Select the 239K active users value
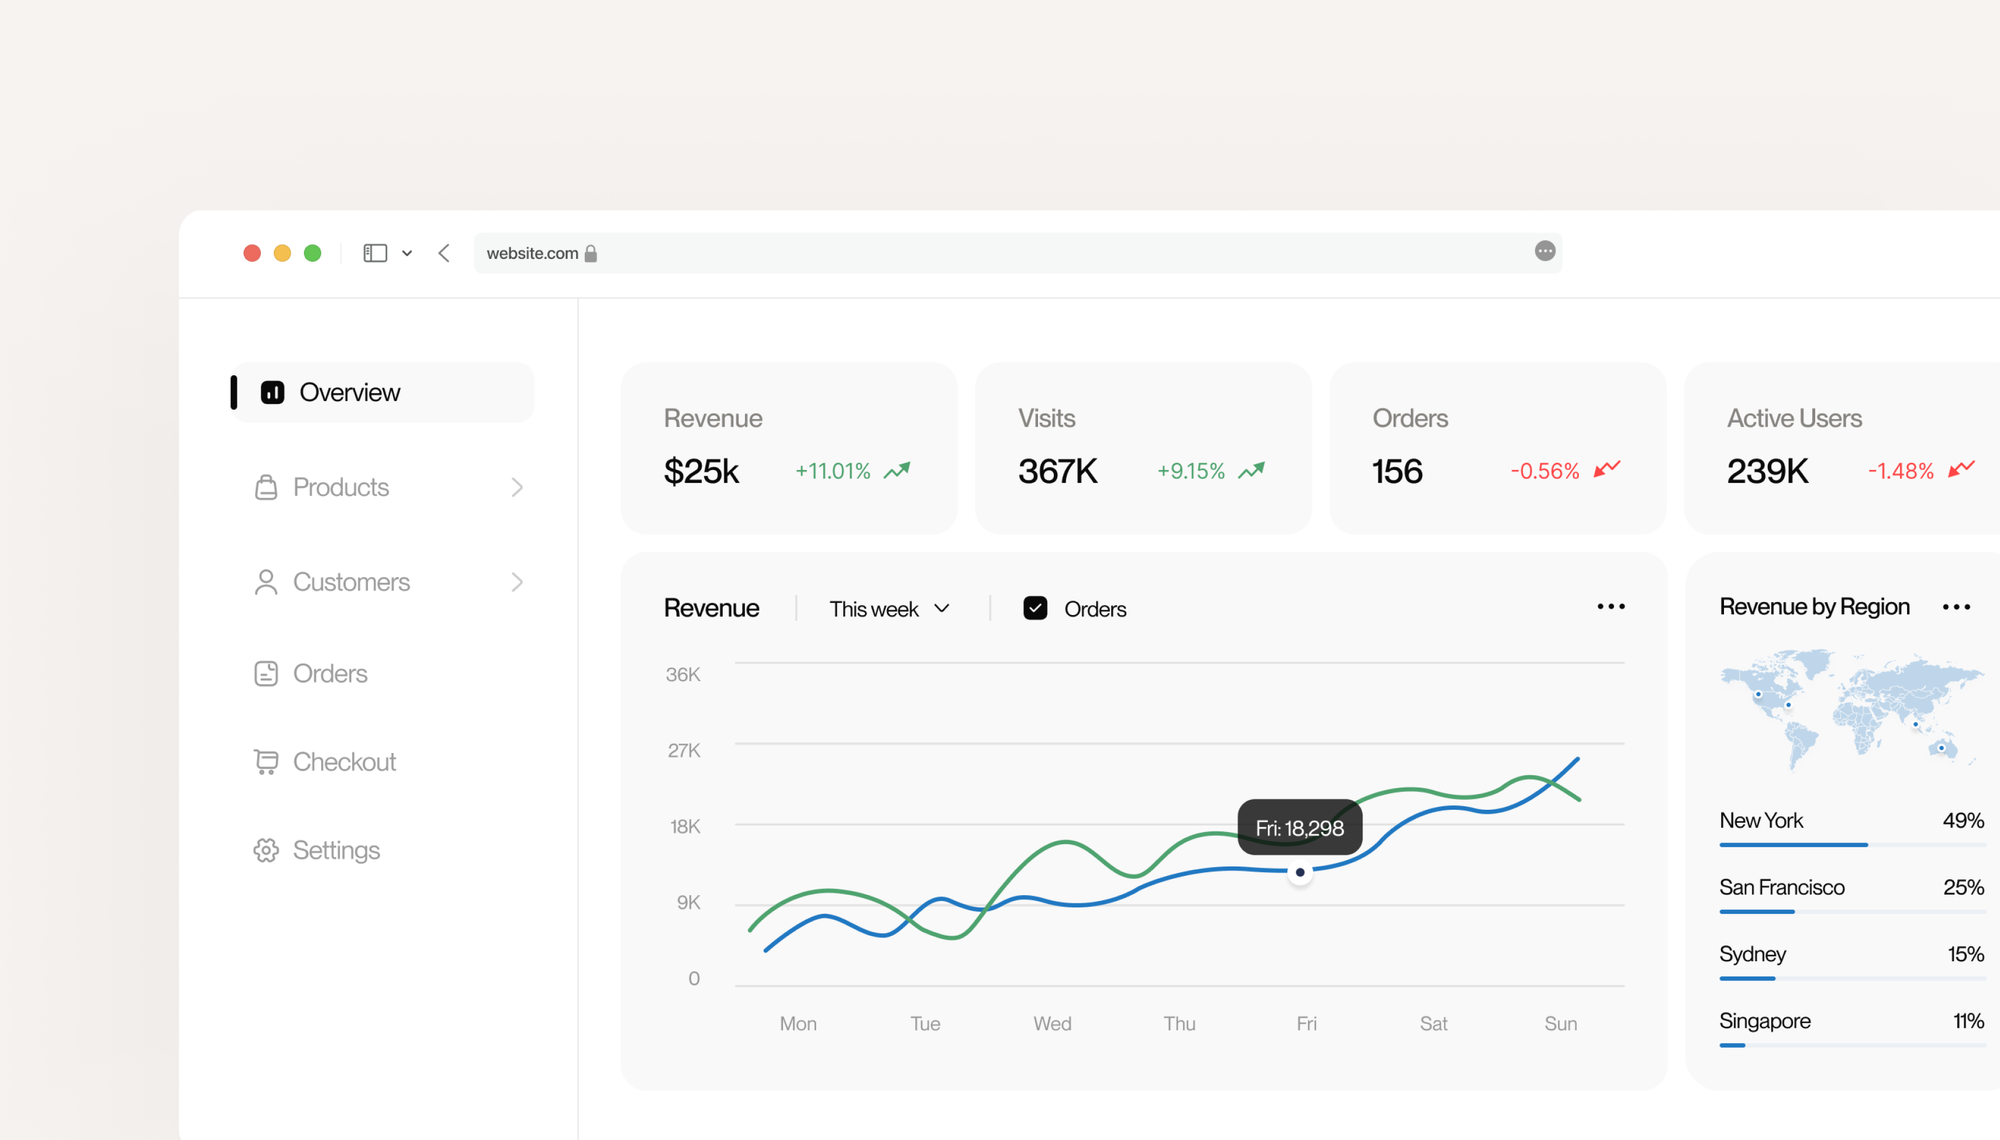The width and height of the screenshot is (2000, 1140). (1768, 471)
